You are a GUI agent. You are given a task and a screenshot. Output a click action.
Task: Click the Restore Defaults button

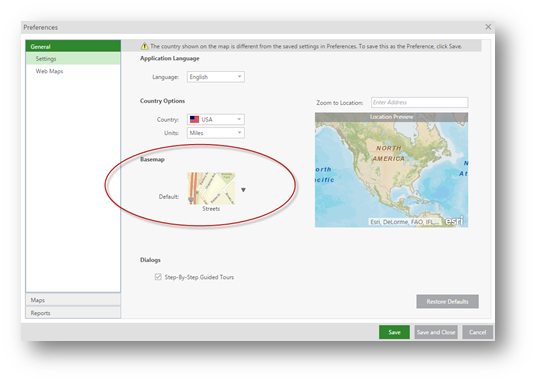[447, 301]
